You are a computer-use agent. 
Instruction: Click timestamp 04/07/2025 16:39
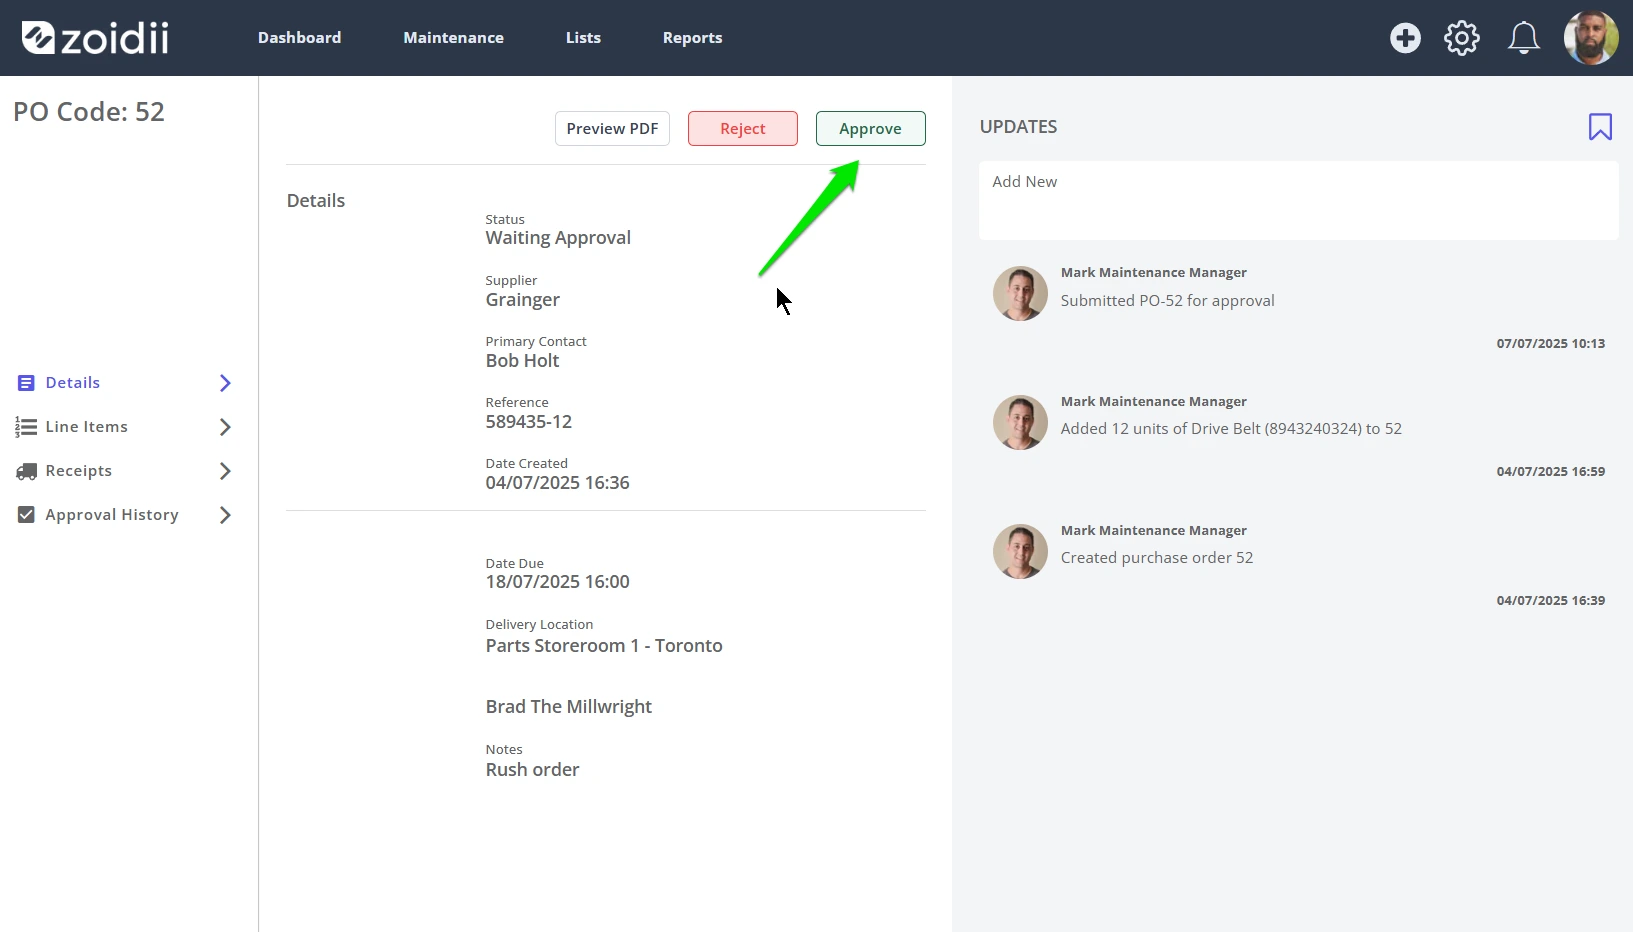click(x=1550, y=601)
